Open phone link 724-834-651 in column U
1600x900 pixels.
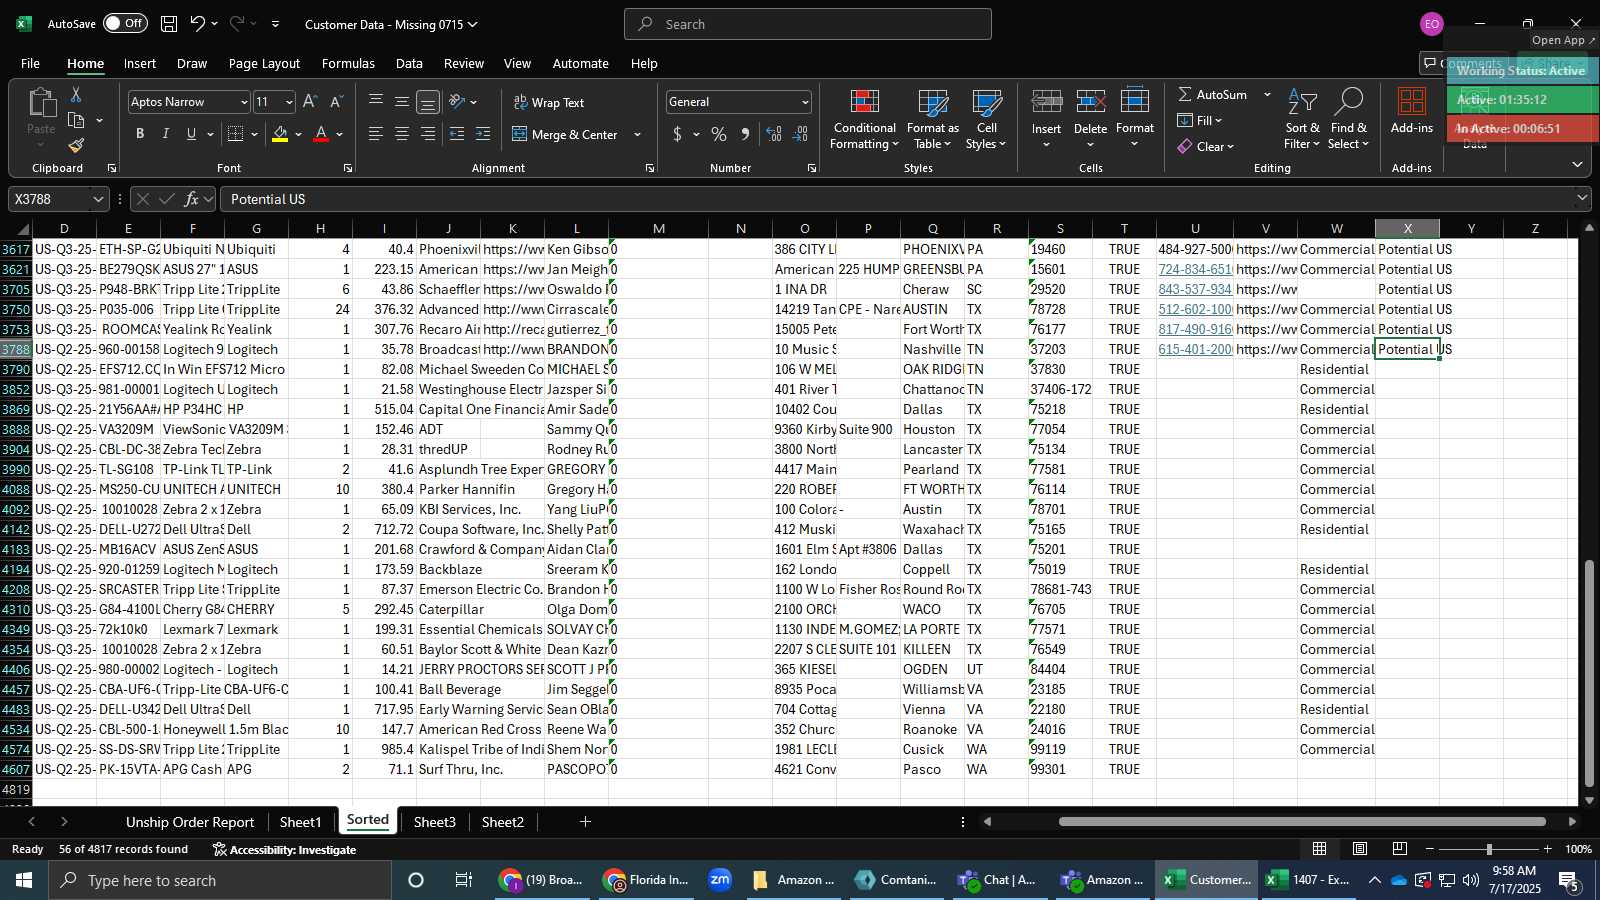1195,269
